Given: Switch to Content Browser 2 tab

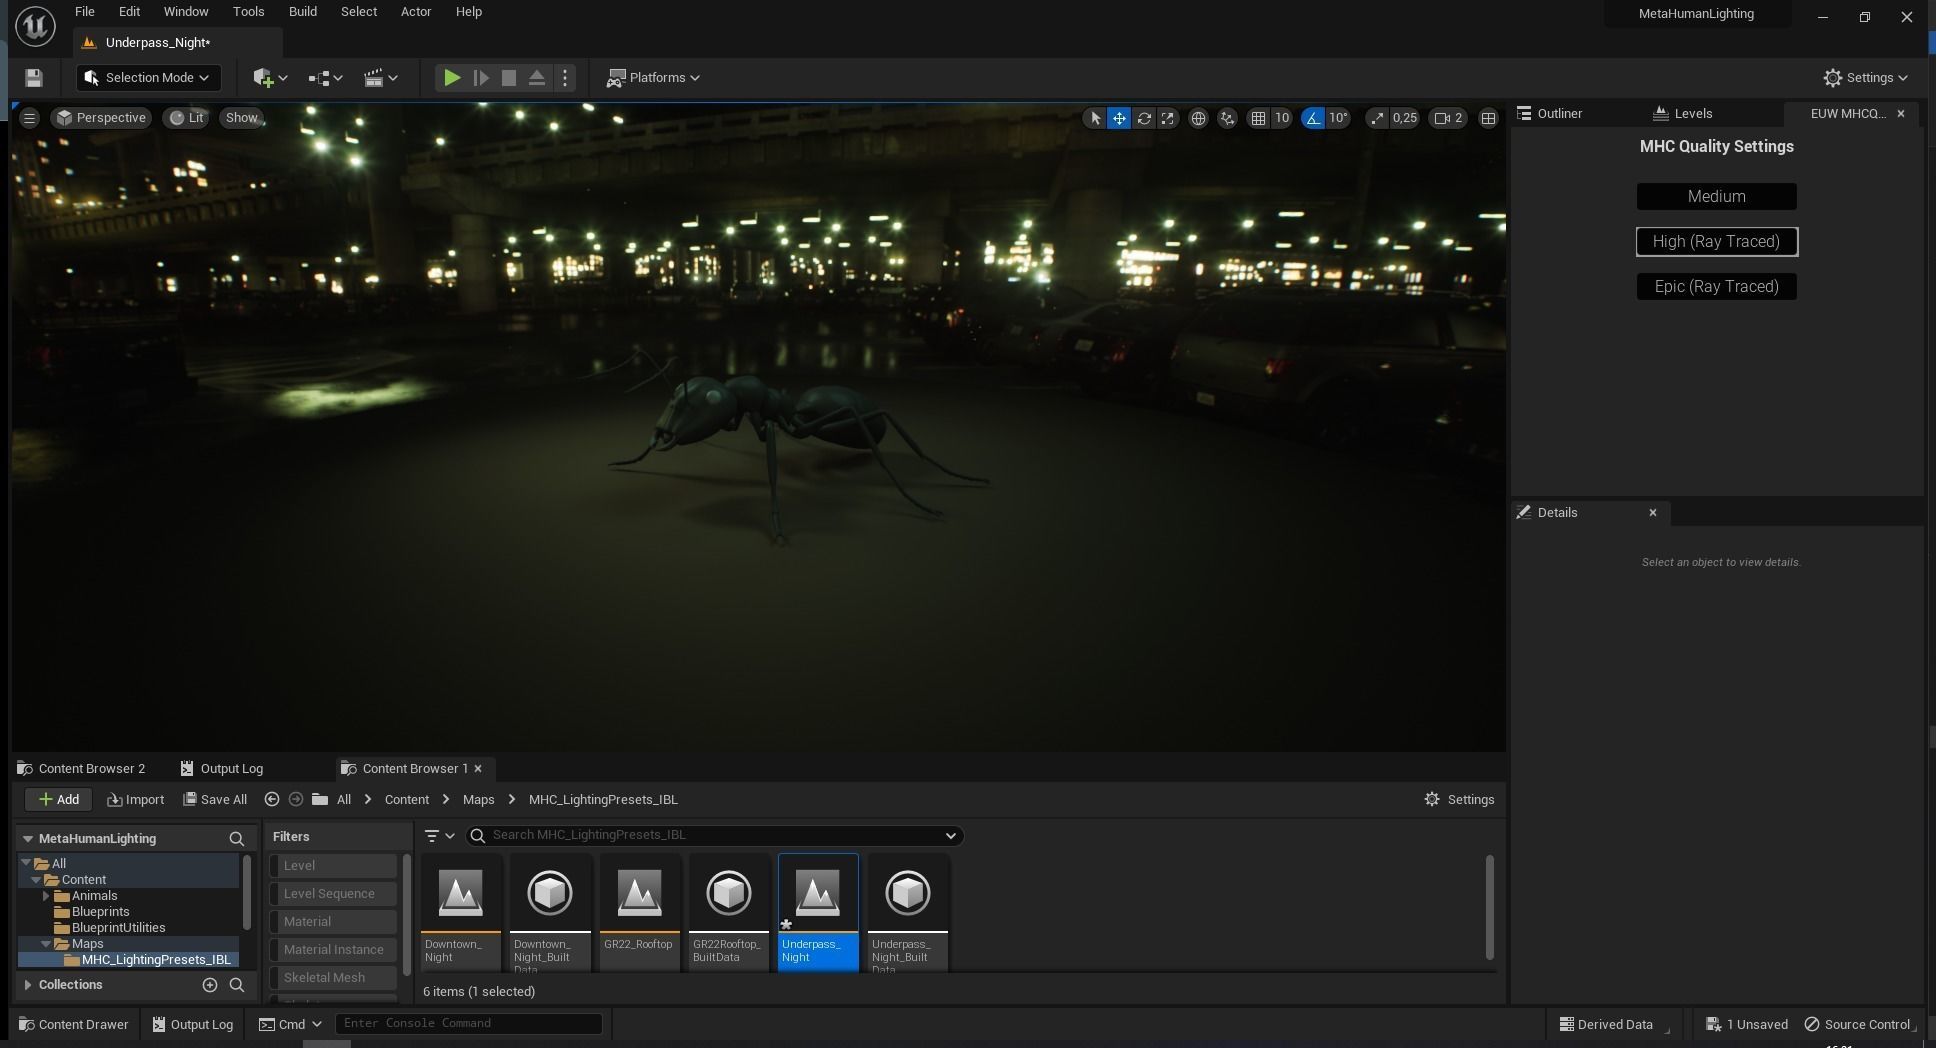Looking at the screenshot, I should pos(82,769).
